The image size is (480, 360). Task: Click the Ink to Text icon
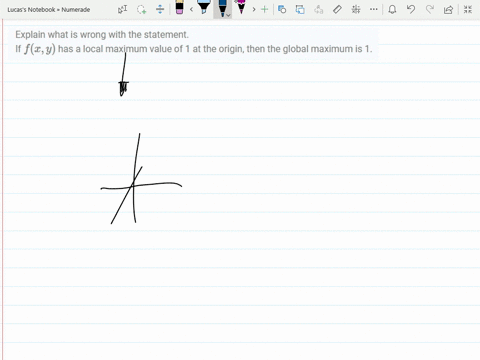319,9
